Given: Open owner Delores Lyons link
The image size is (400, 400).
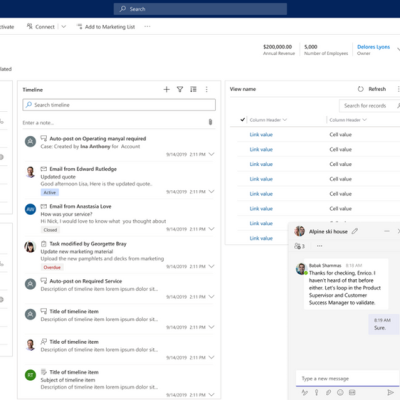Looking at the screenshot, I should pyautogui.click(x=373, y=47).
